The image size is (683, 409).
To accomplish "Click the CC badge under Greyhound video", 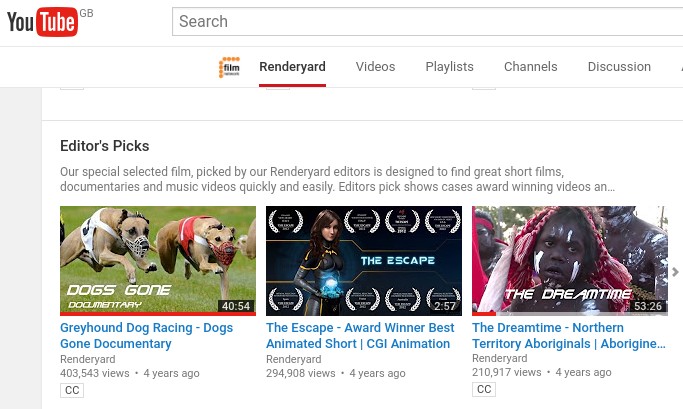I will (x=72, y=390).
